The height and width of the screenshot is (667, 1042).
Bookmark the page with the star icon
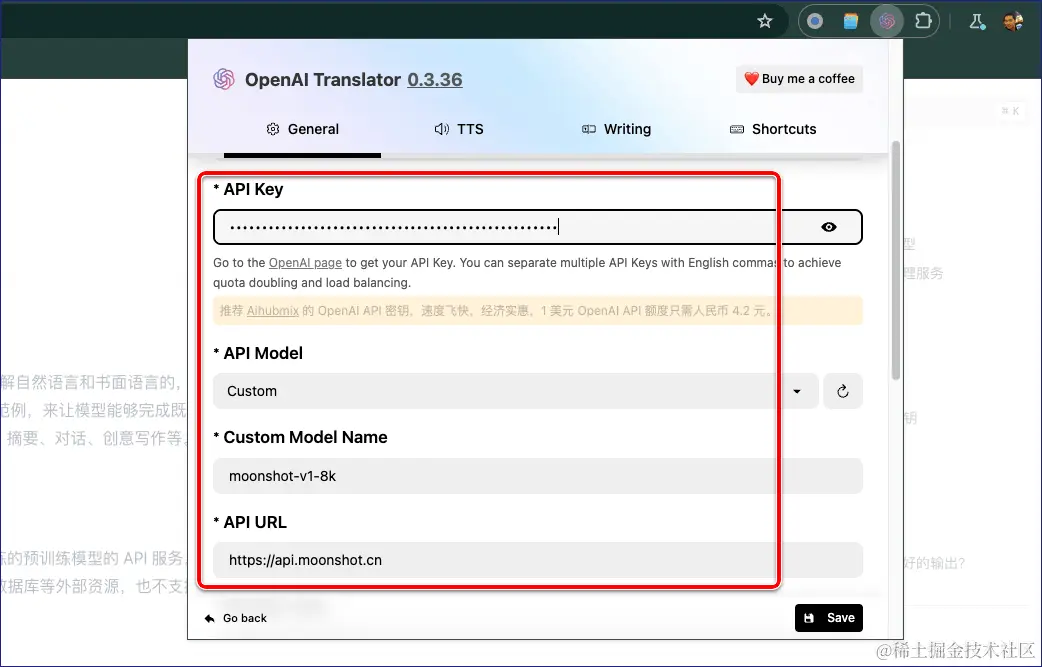[765, 21]
